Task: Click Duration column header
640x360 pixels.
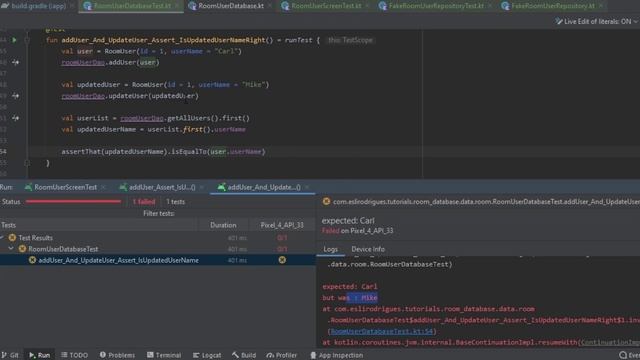Action: click(x=223, y=225)
